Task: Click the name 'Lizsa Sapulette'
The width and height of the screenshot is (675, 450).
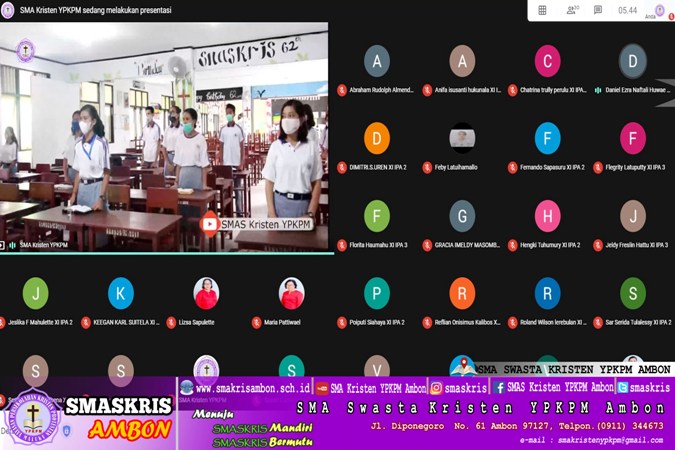Action: coord(196,322)
